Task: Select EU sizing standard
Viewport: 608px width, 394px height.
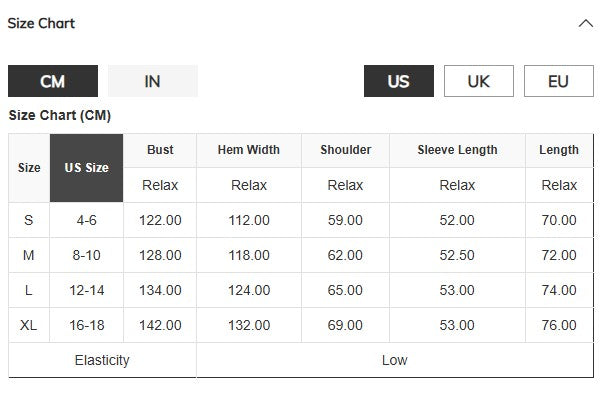Action: coord(559,81)
